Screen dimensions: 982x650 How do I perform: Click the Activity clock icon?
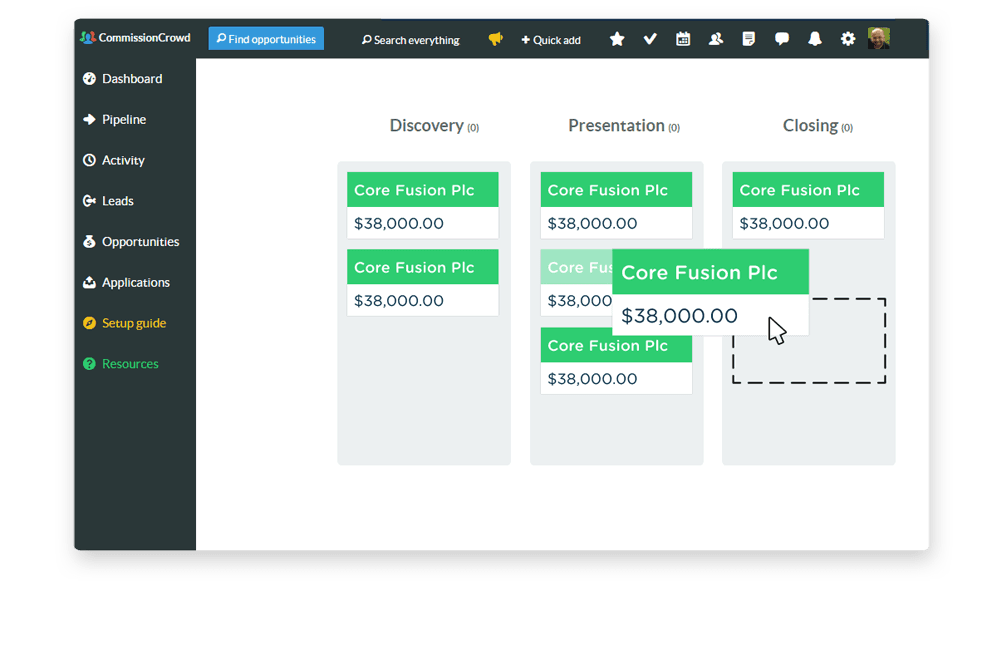pyautogui.click(x=90, y=160)
